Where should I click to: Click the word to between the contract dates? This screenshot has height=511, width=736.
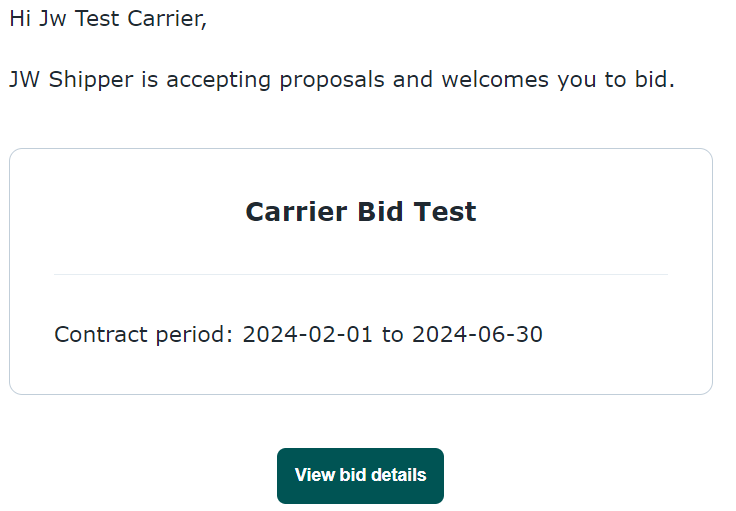pyautogui.click(x=392, y=335)
